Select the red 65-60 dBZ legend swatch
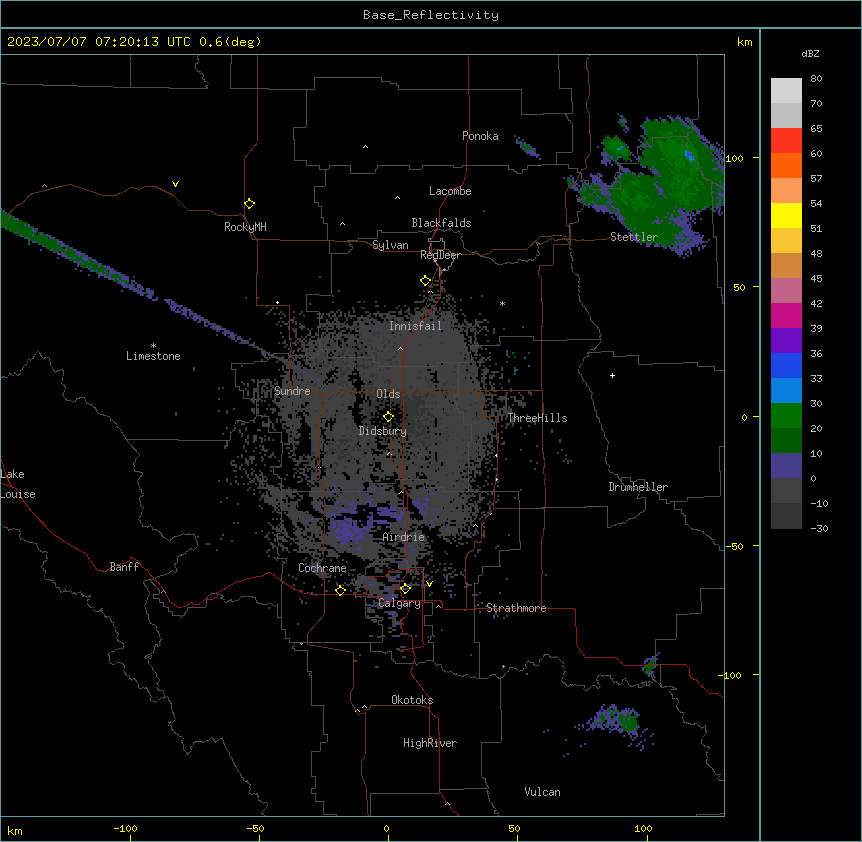The image size is (862, 842). point(786,141)
